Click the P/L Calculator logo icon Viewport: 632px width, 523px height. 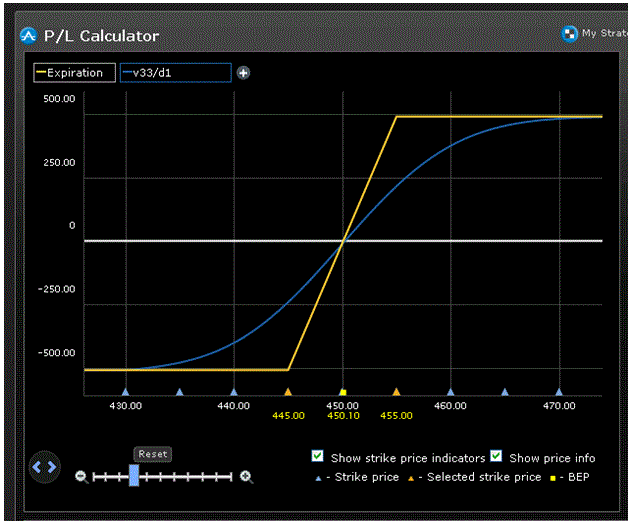pyautogui.click(x=27, y=36)
